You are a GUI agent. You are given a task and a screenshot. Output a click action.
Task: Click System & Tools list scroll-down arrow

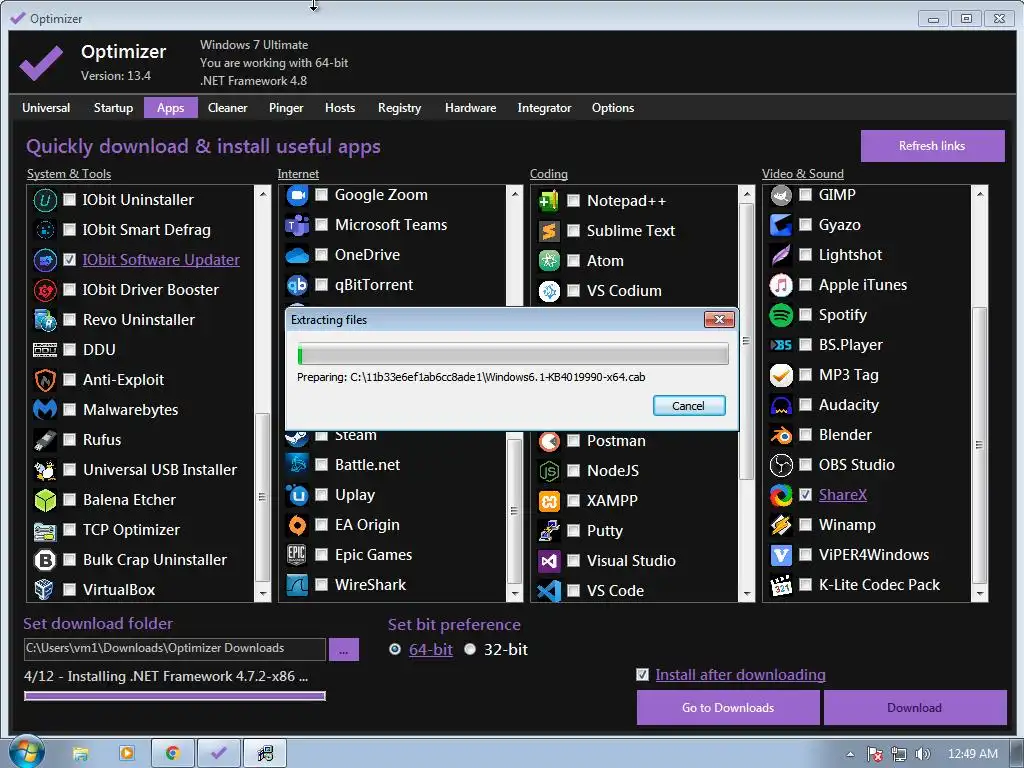(263, 594)
